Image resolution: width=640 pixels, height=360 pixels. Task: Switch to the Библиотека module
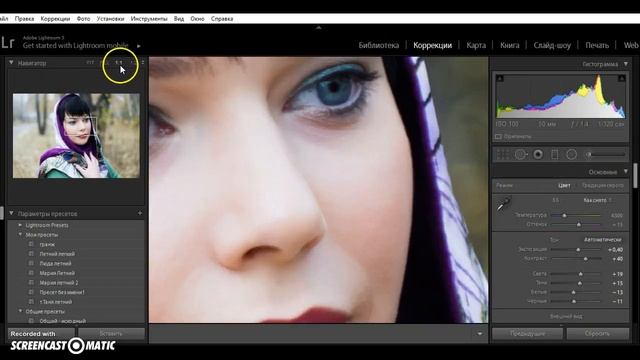[x=378, y=45]
